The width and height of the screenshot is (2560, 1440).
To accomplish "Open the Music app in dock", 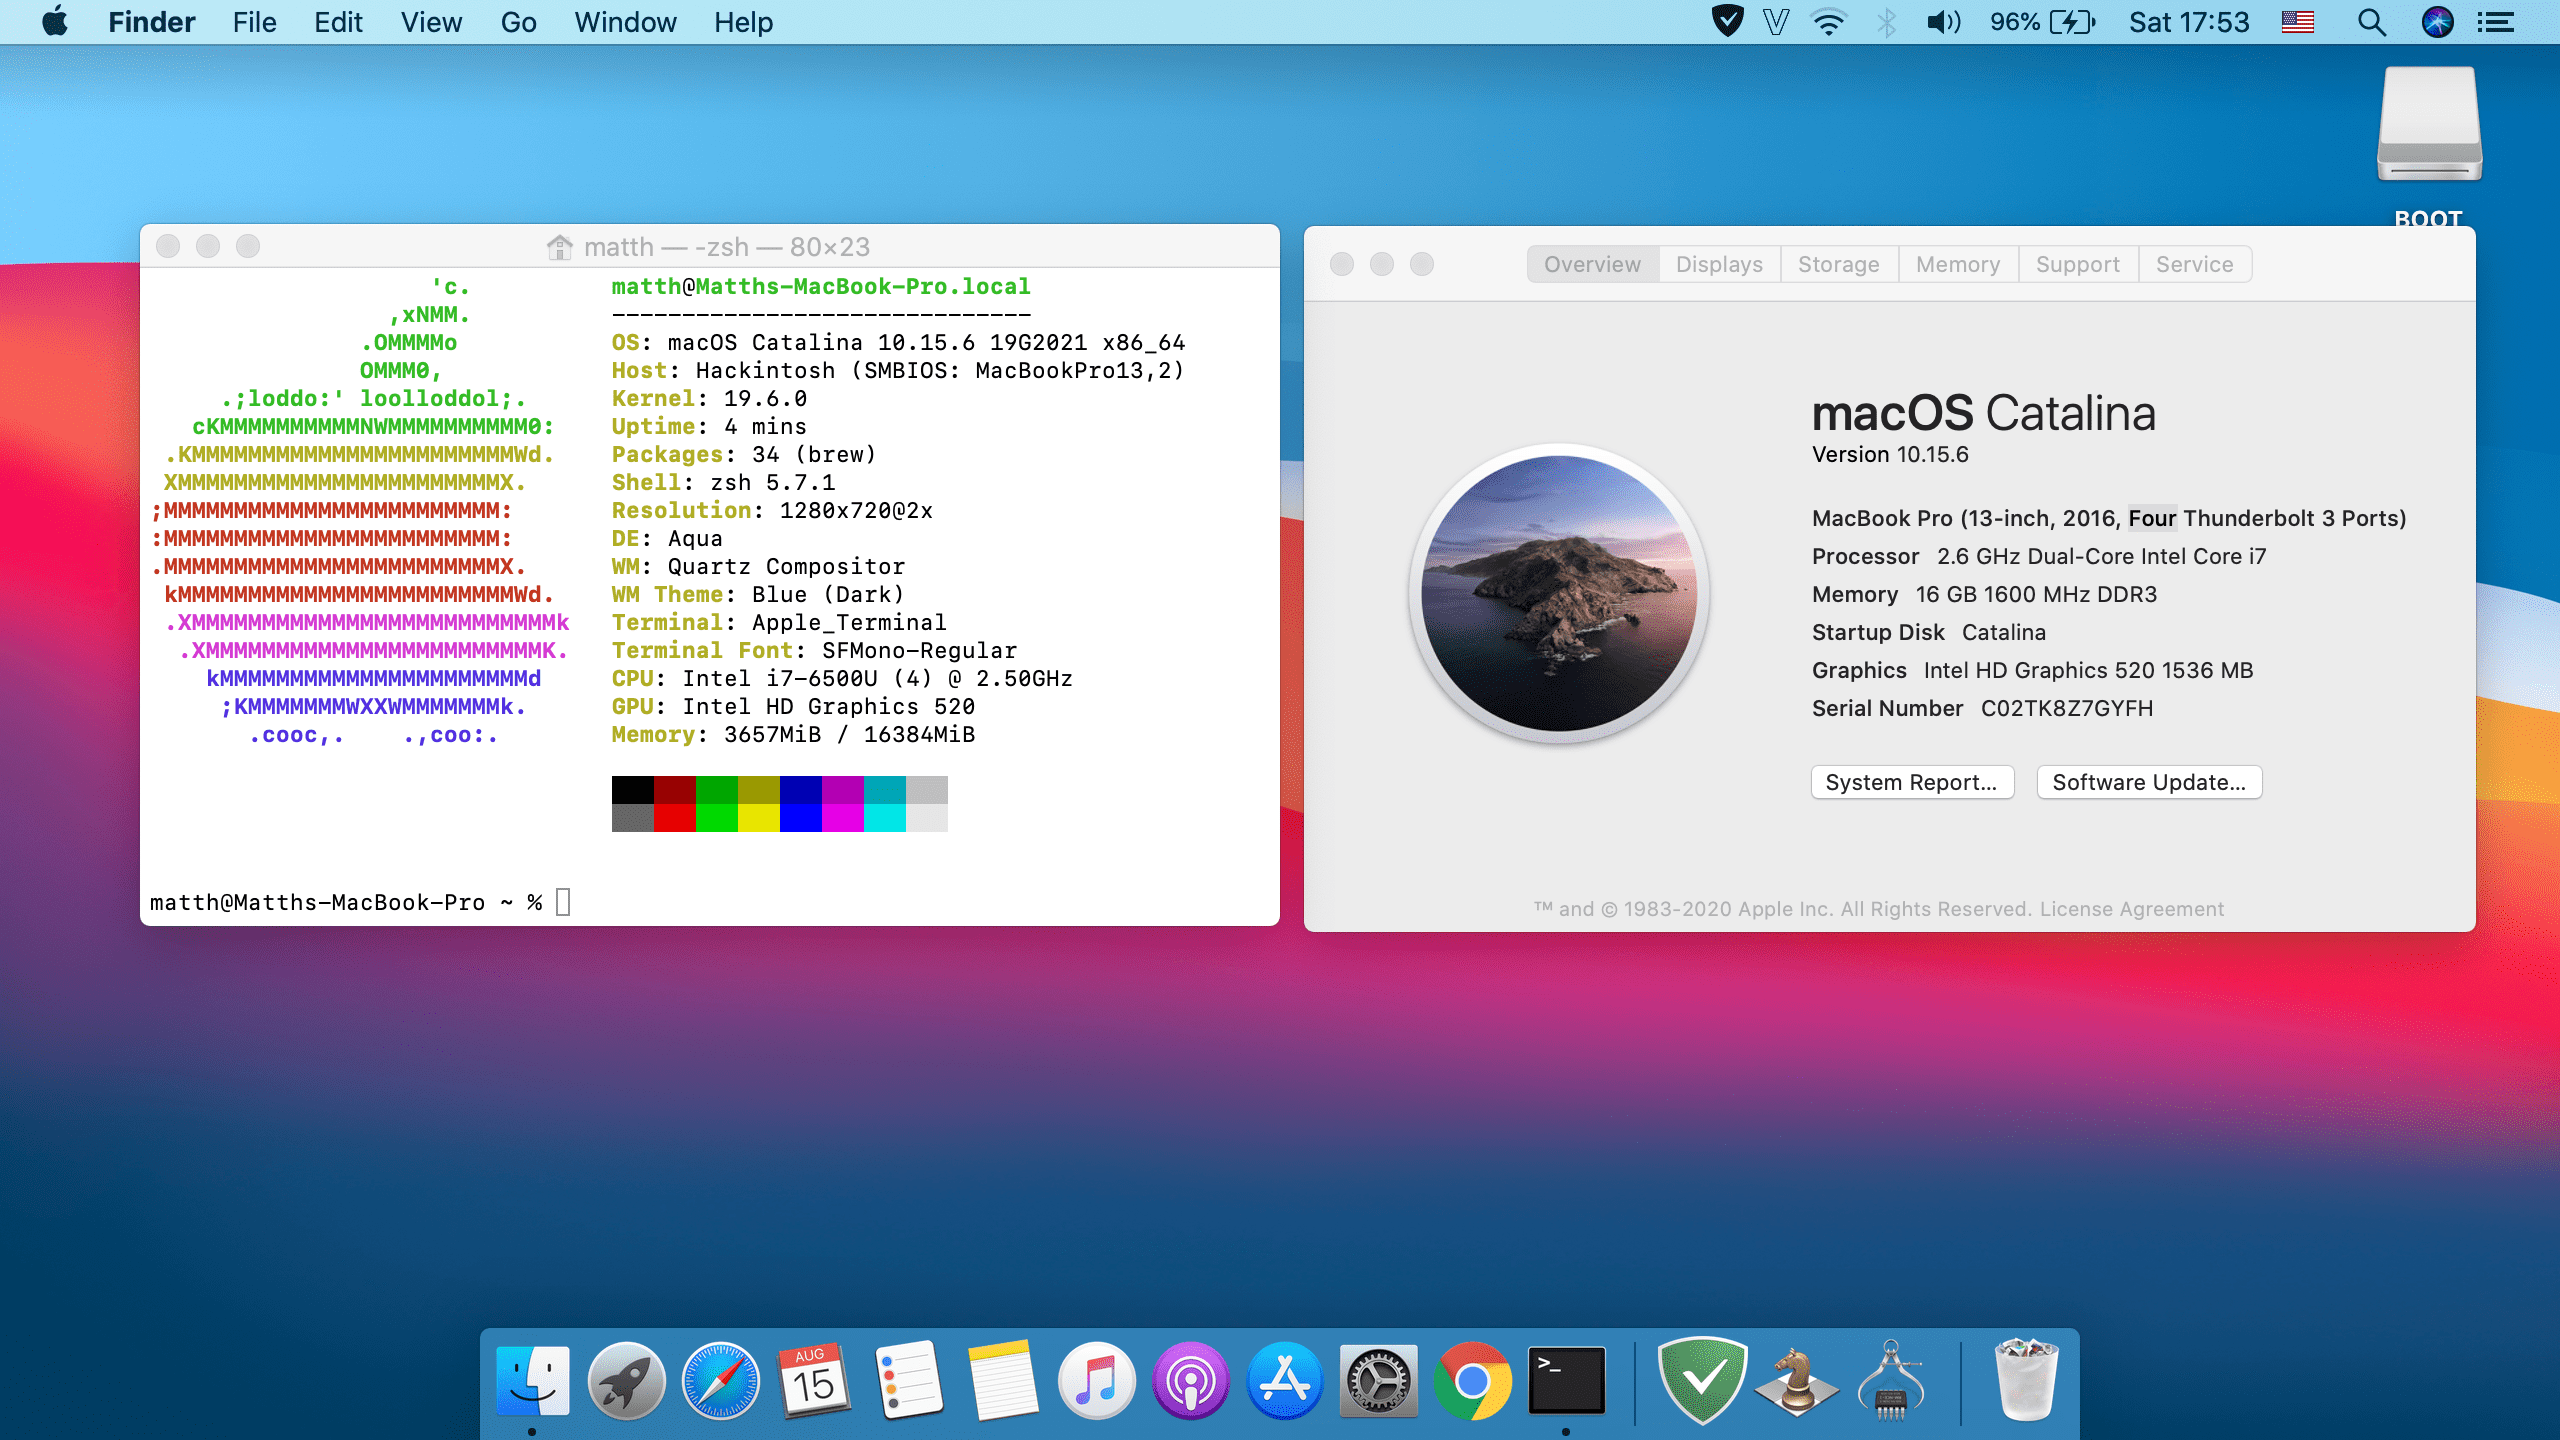I will (1096, 1382).
